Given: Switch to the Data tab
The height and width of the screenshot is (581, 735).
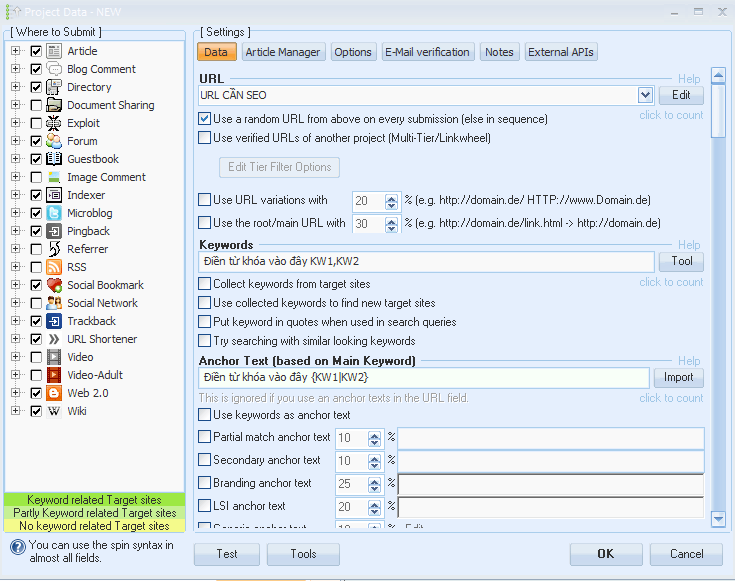Looking at the screenshot, I should [x=217, y=52].
